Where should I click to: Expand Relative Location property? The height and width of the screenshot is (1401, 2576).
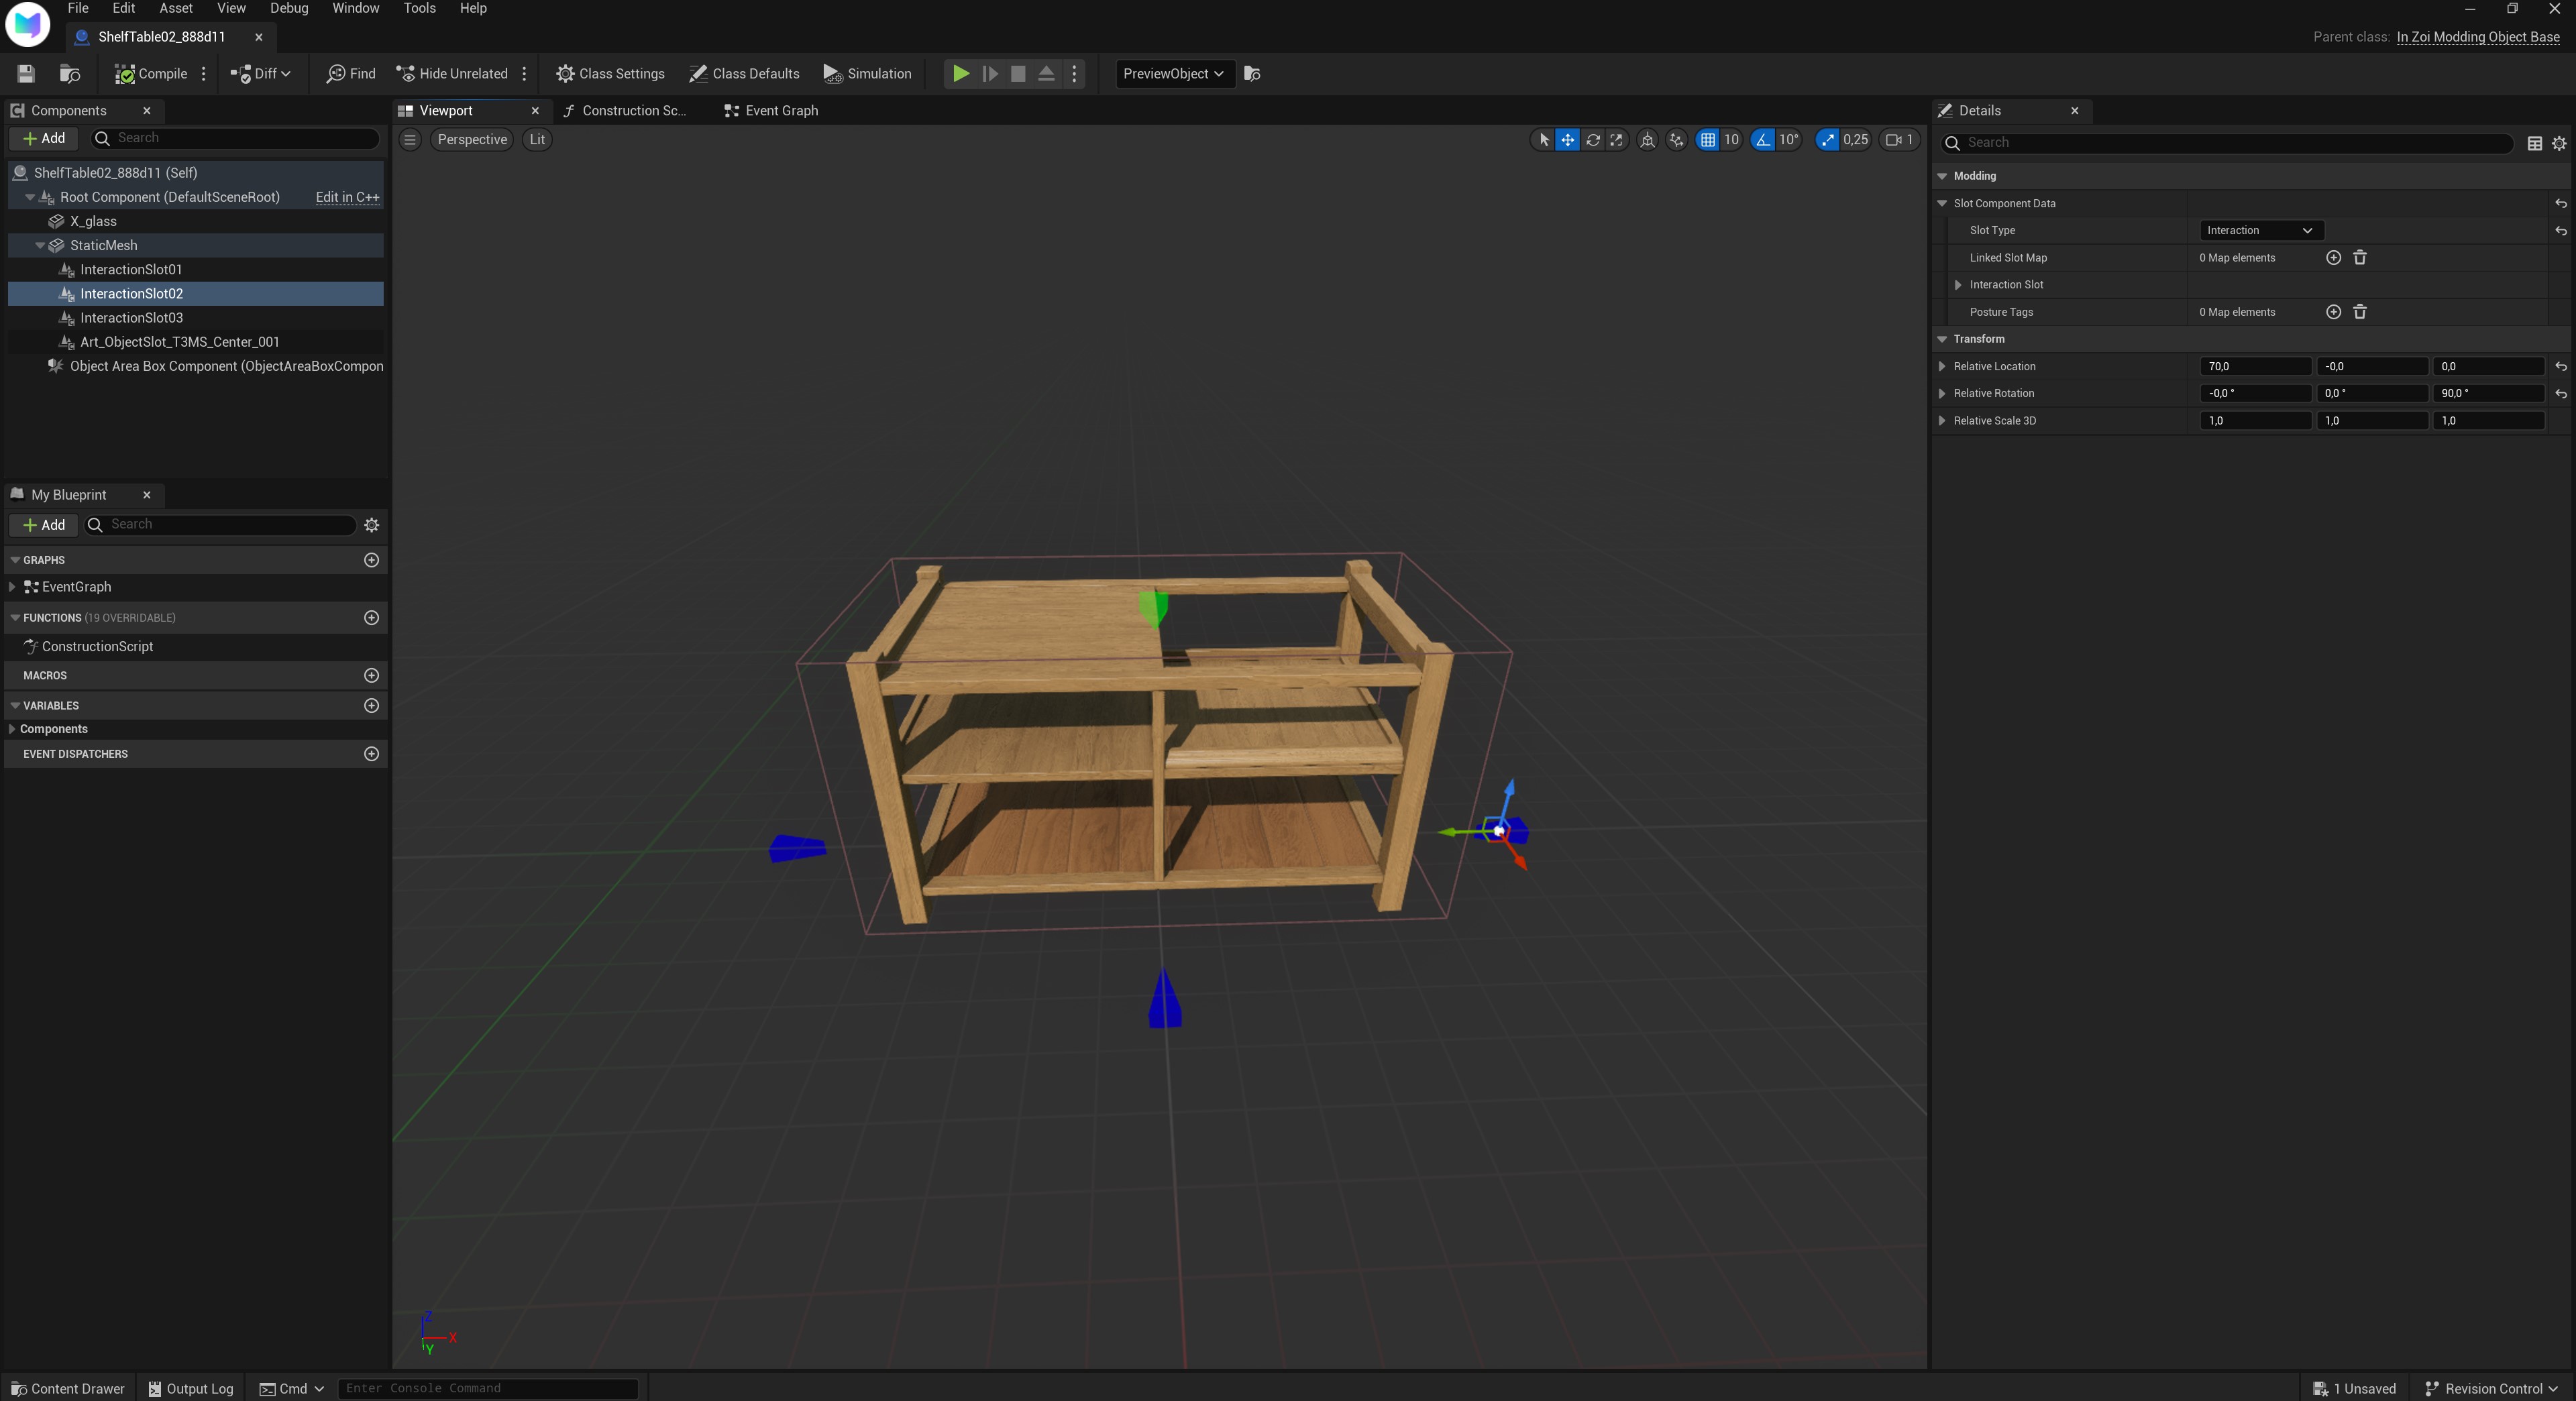click(1942, 367)
